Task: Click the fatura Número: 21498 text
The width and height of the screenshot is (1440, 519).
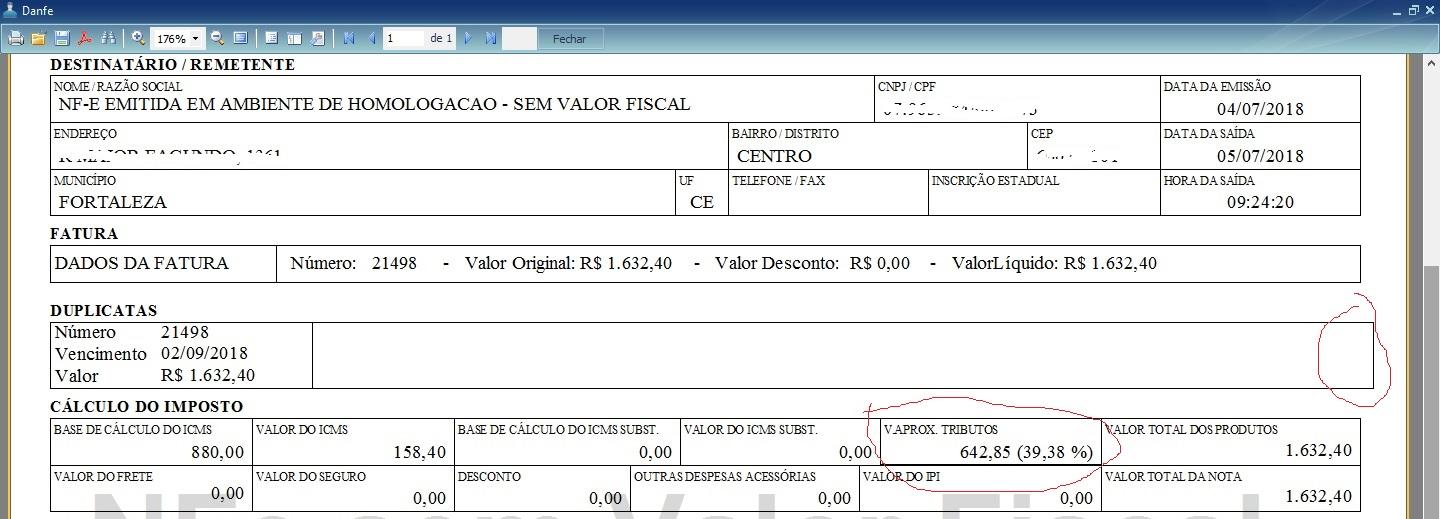Action: (353, 264)
